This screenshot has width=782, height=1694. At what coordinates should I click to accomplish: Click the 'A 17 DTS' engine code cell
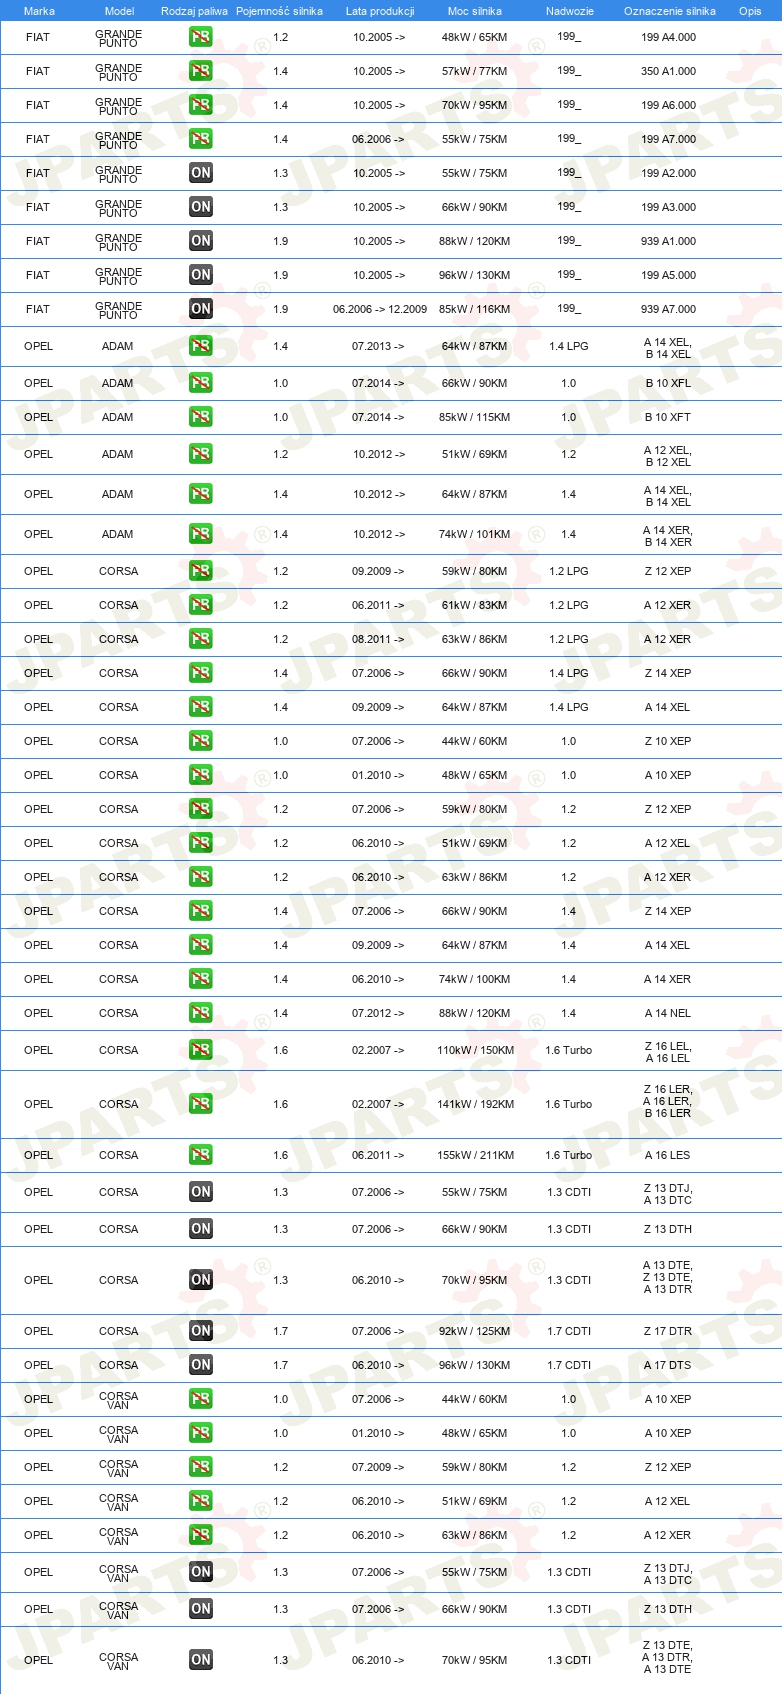pyautogui.click(x=667, y=1365)
